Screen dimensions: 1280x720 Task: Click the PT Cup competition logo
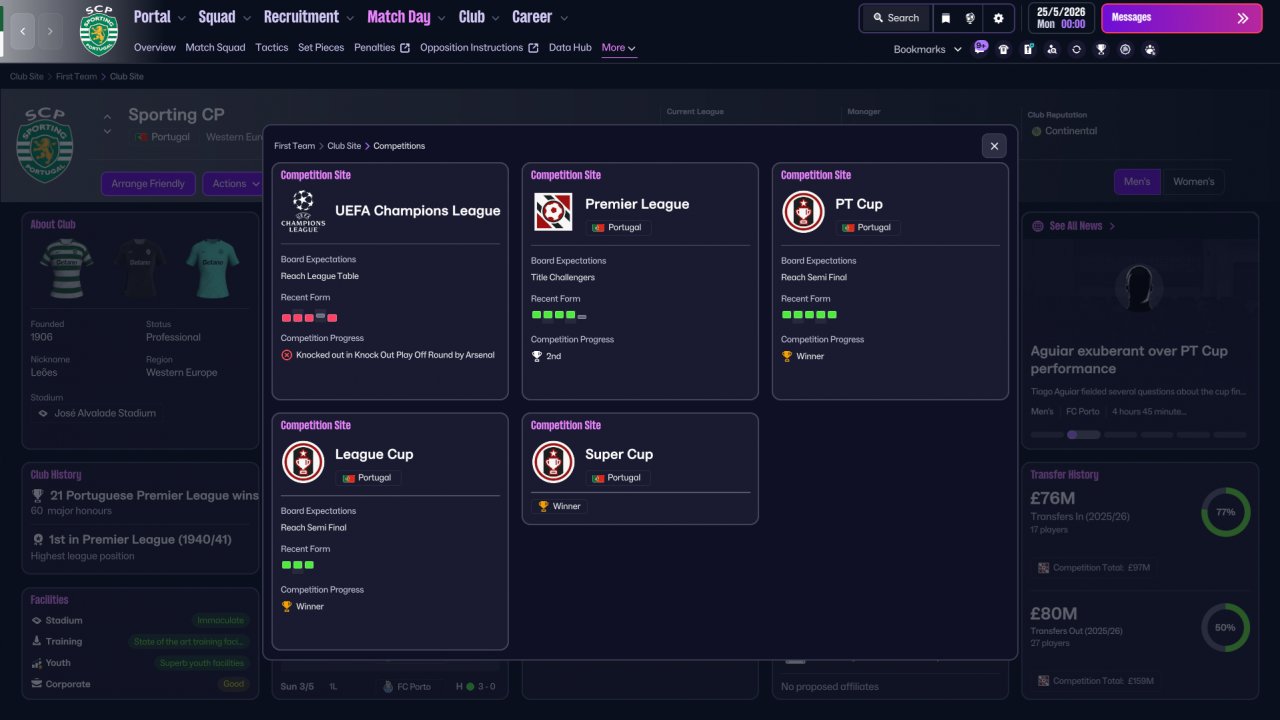coord(803,212)
